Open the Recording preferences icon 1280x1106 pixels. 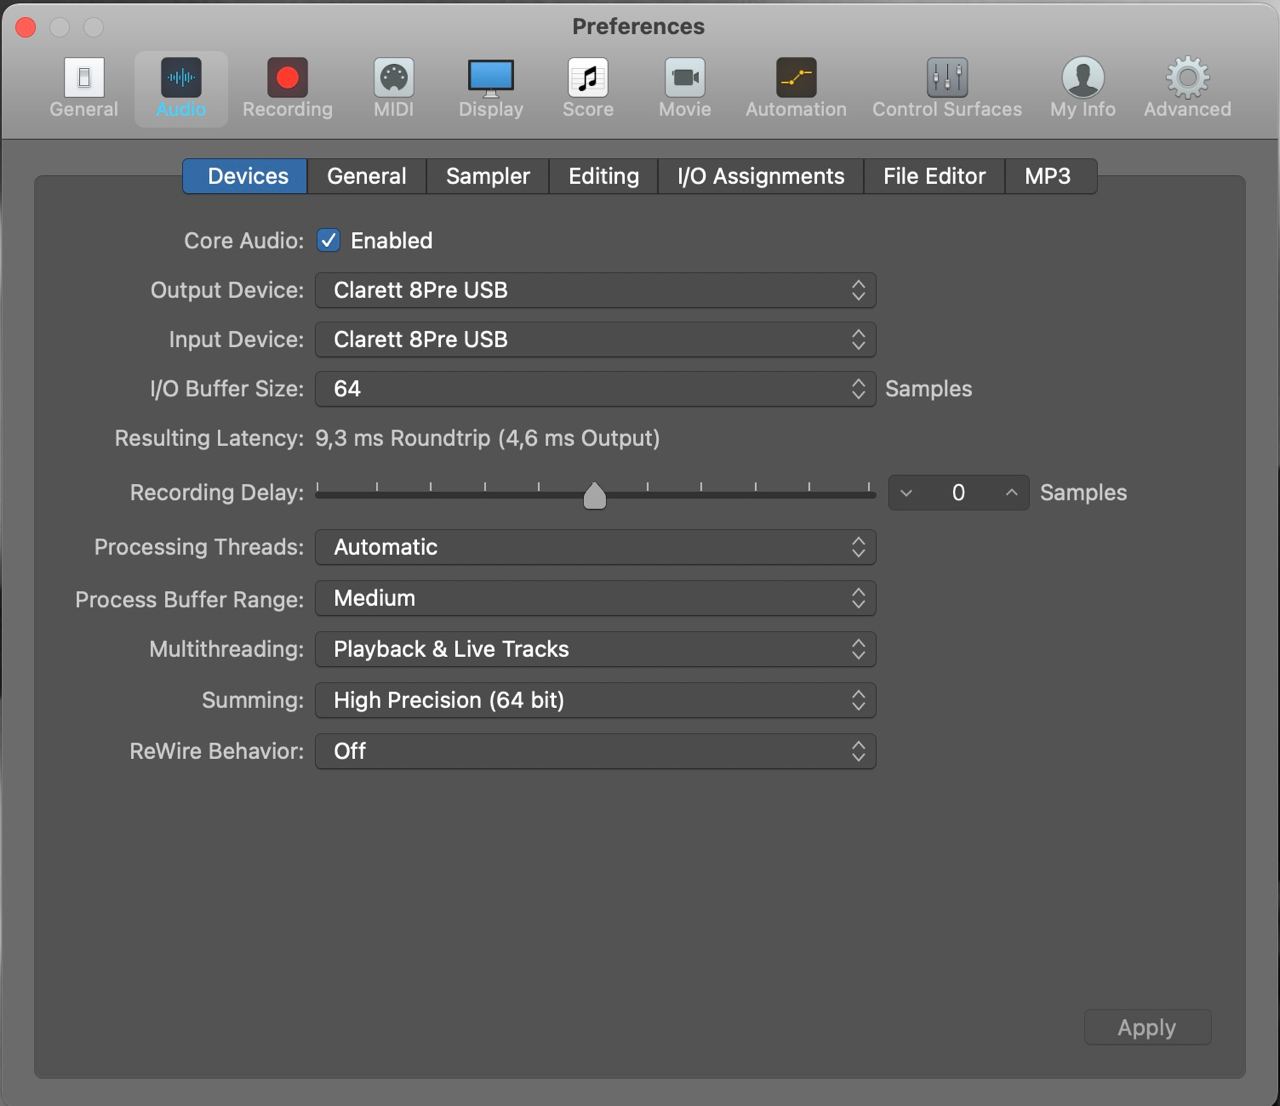click(x=287, y=78)
